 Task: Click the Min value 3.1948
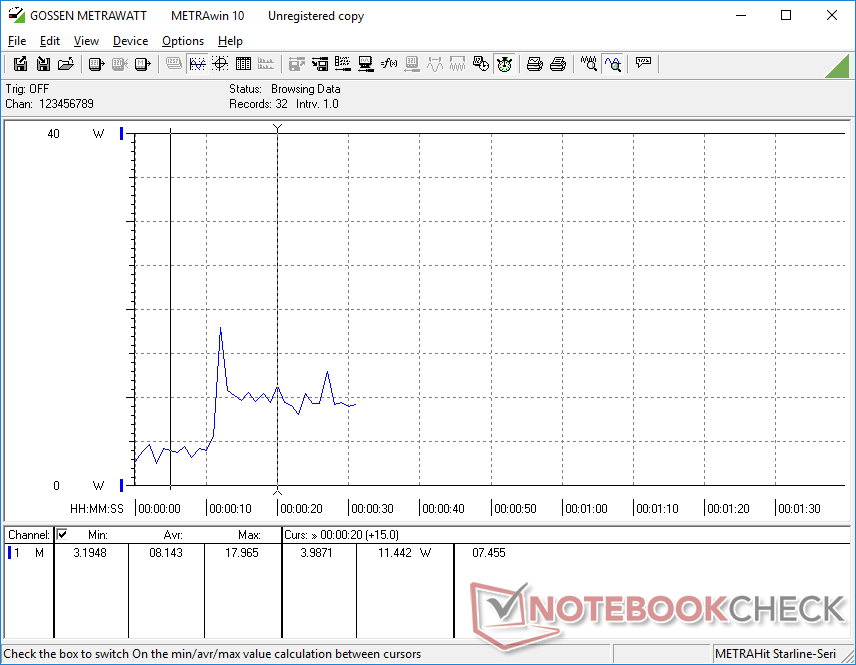pyautogui.click(x=90, y=553)
